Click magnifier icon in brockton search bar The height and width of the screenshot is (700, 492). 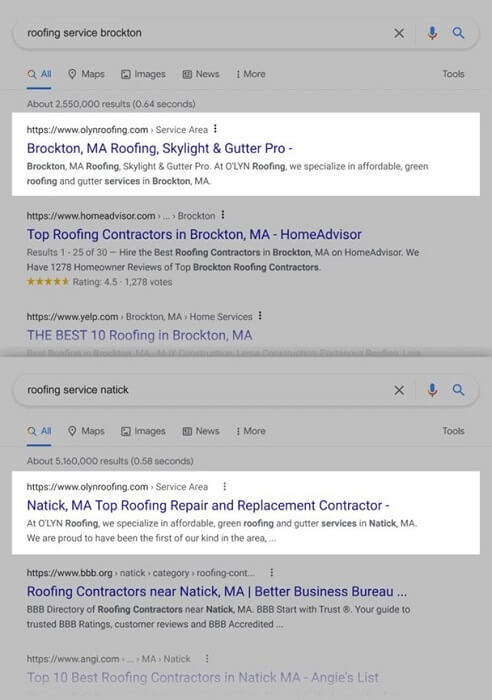point(458,33)
